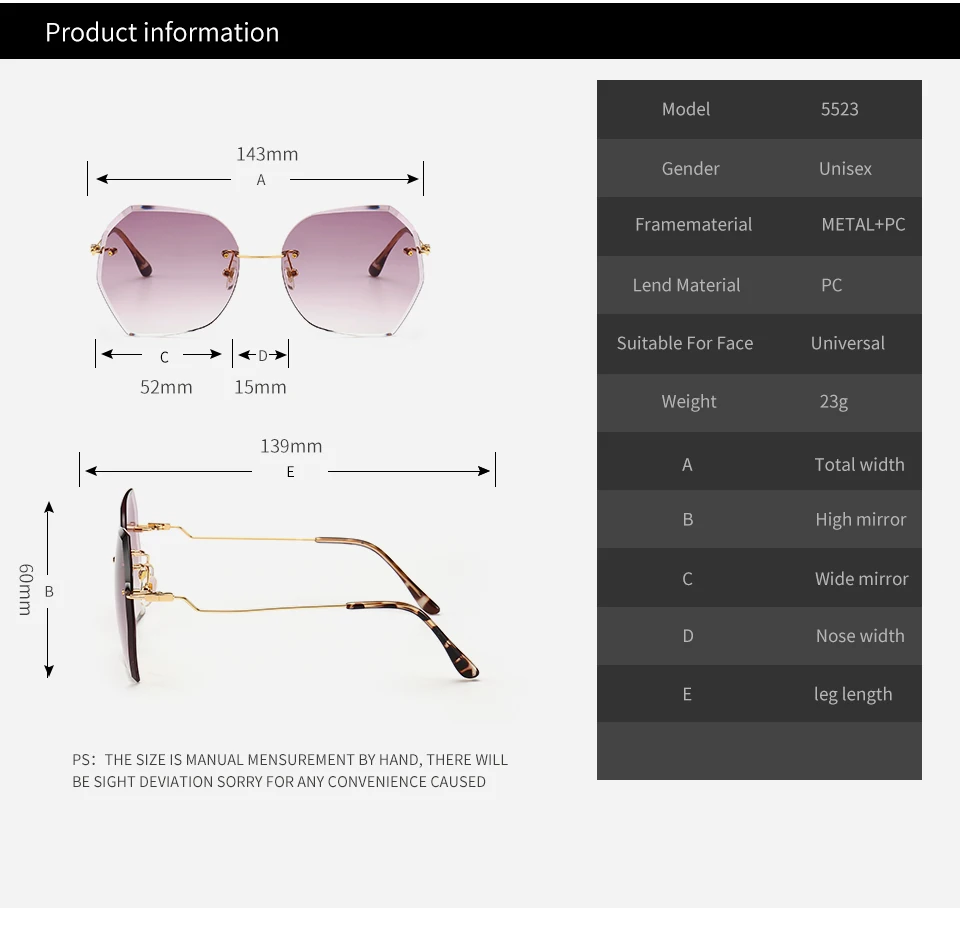The height and width of the screenshot is (932, 960).
Task: Click the 'METAL+PC' value
Action: 863,225
